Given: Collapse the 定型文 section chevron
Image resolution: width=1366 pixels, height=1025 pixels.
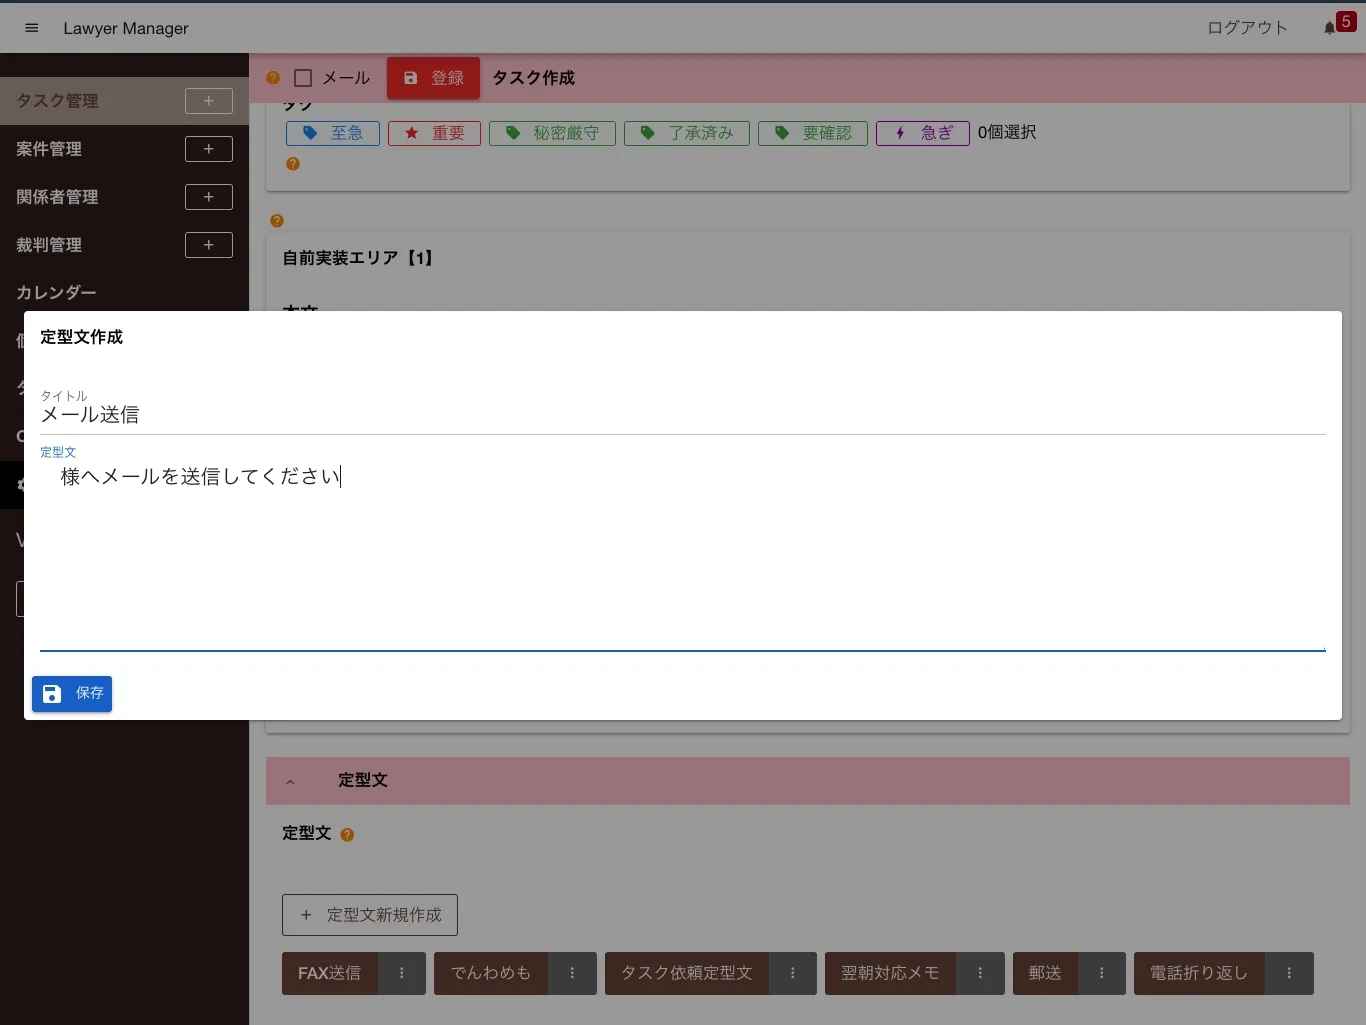Looking at the screenshot, I should [x=290, y=781].
